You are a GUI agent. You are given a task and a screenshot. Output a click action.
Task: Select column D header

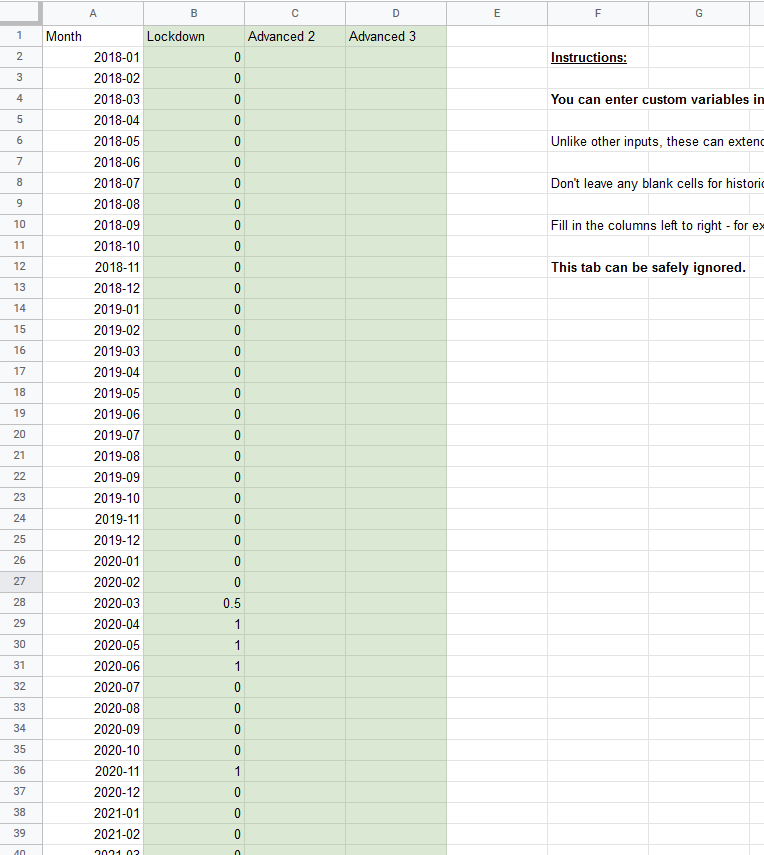pyautogui.click(x=396, y=13)
